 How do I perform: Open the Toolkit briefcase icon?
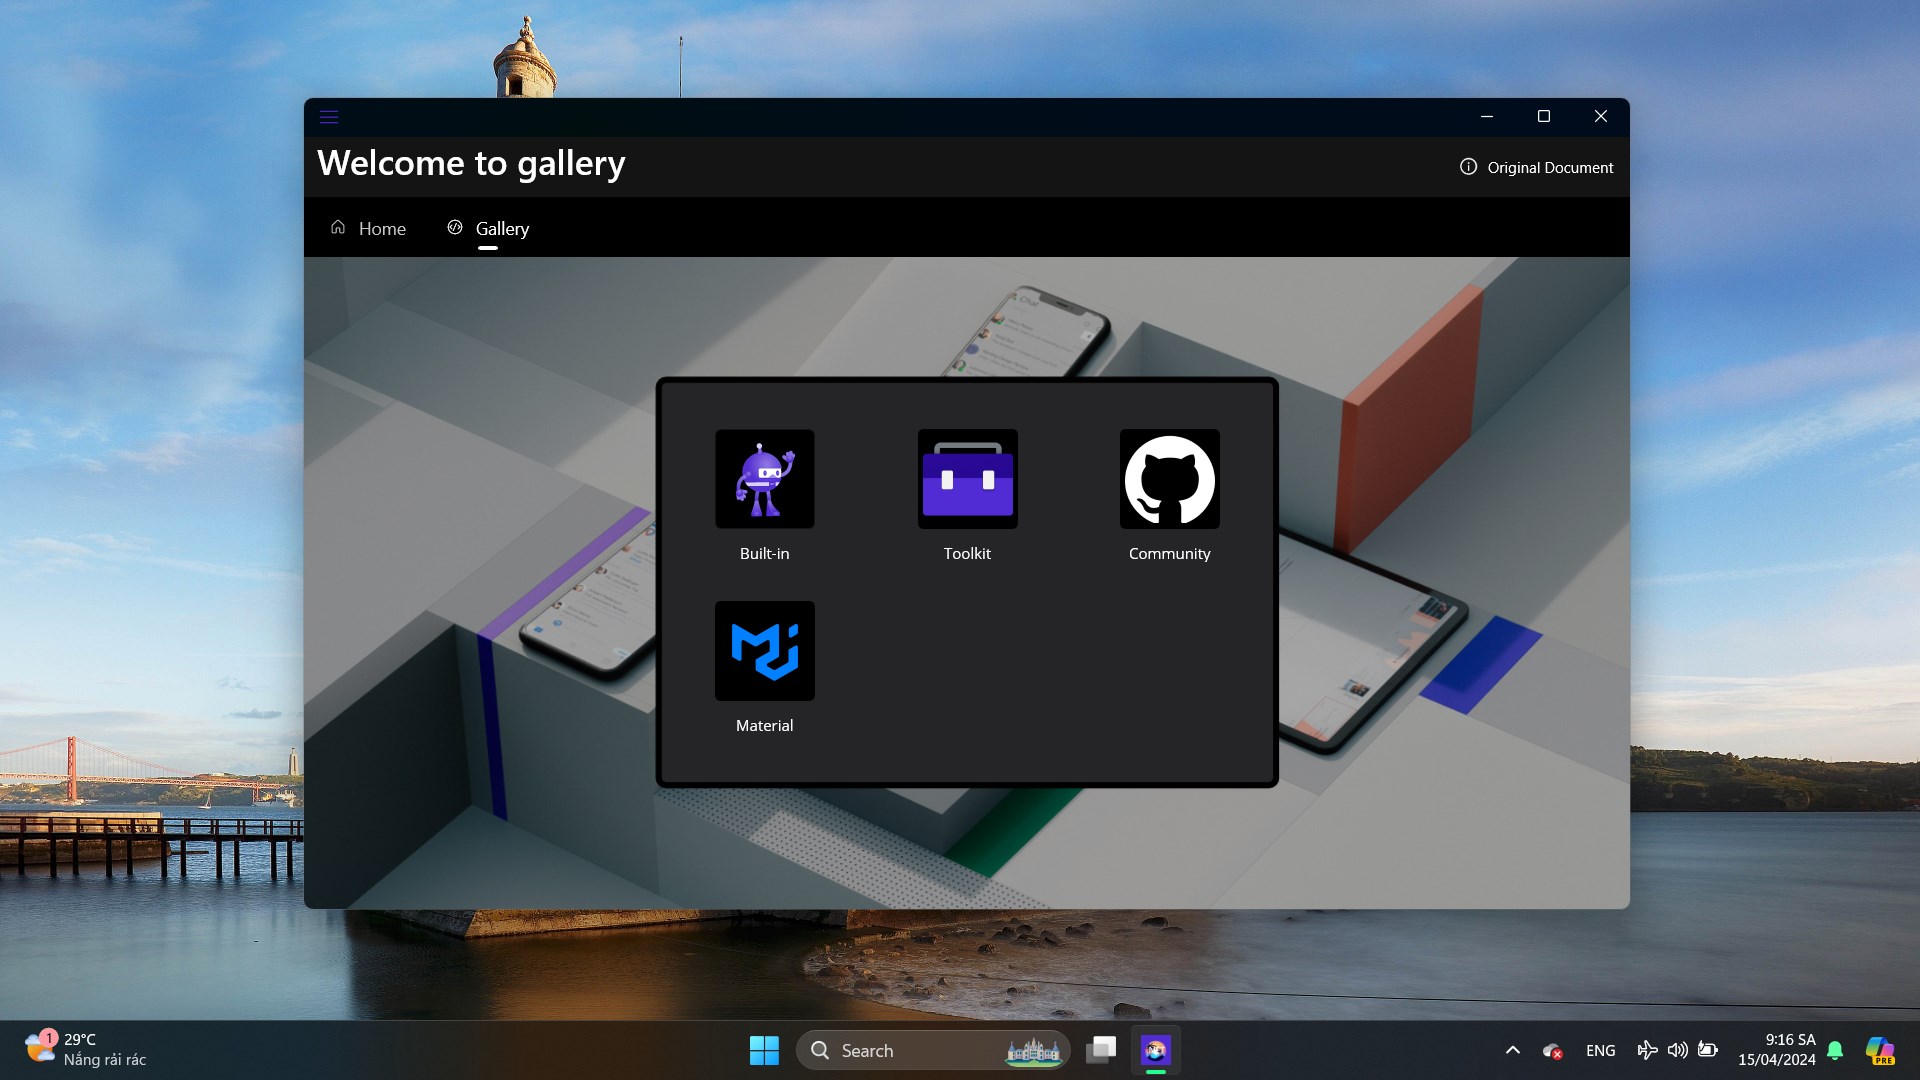pyautogui.click(x=967, y=479)
